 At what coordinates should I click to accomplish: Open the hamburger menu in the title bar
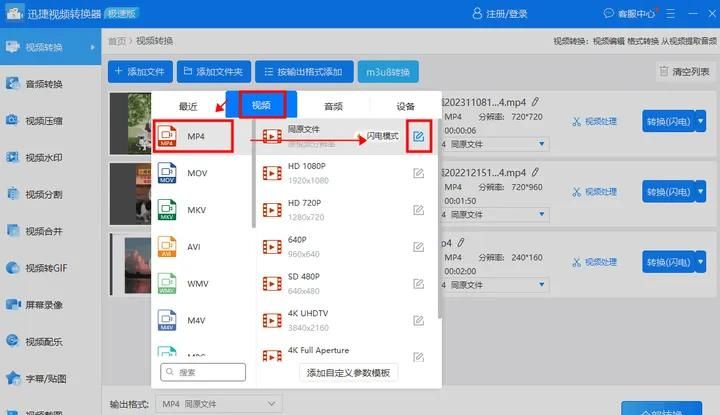pyautogui.click(x=670, y=14)
